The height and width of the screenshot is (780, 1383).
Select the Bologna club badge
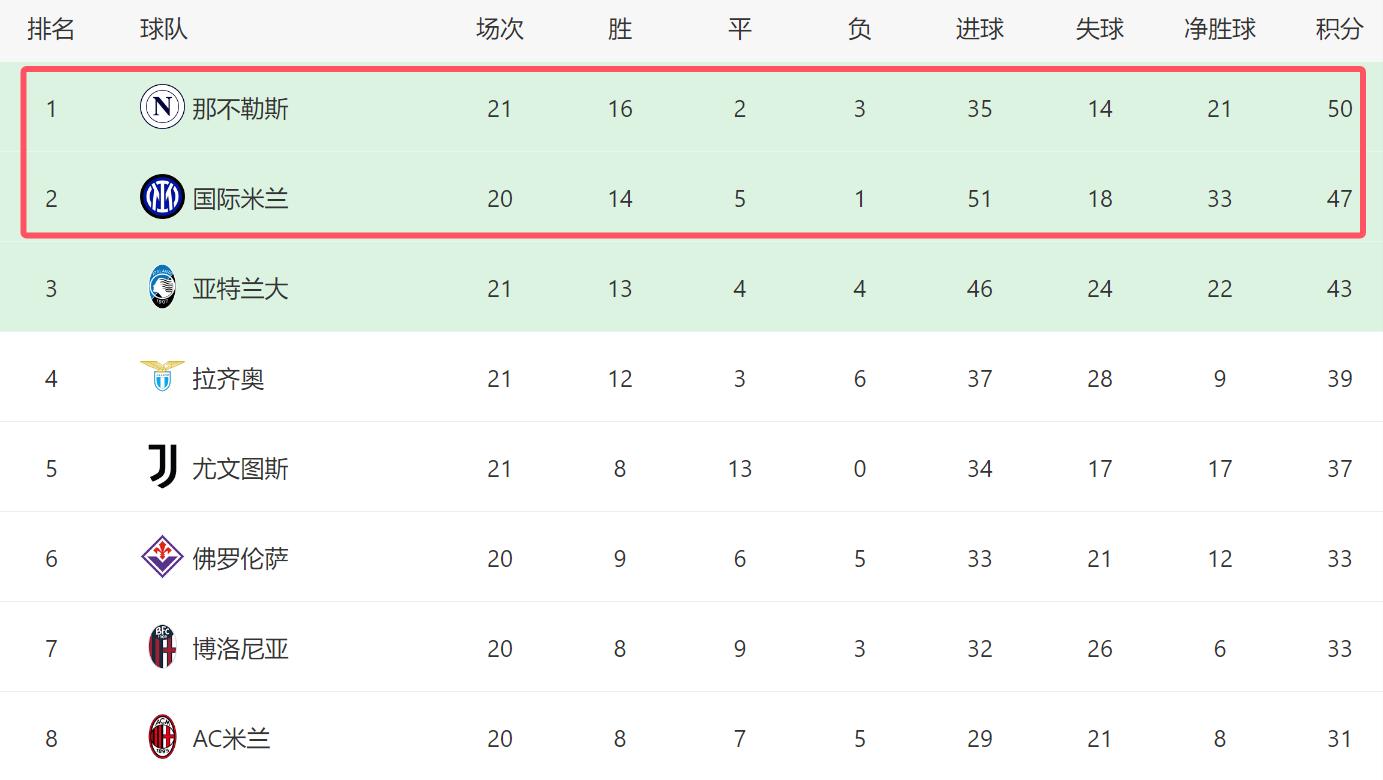pos(162,648)
